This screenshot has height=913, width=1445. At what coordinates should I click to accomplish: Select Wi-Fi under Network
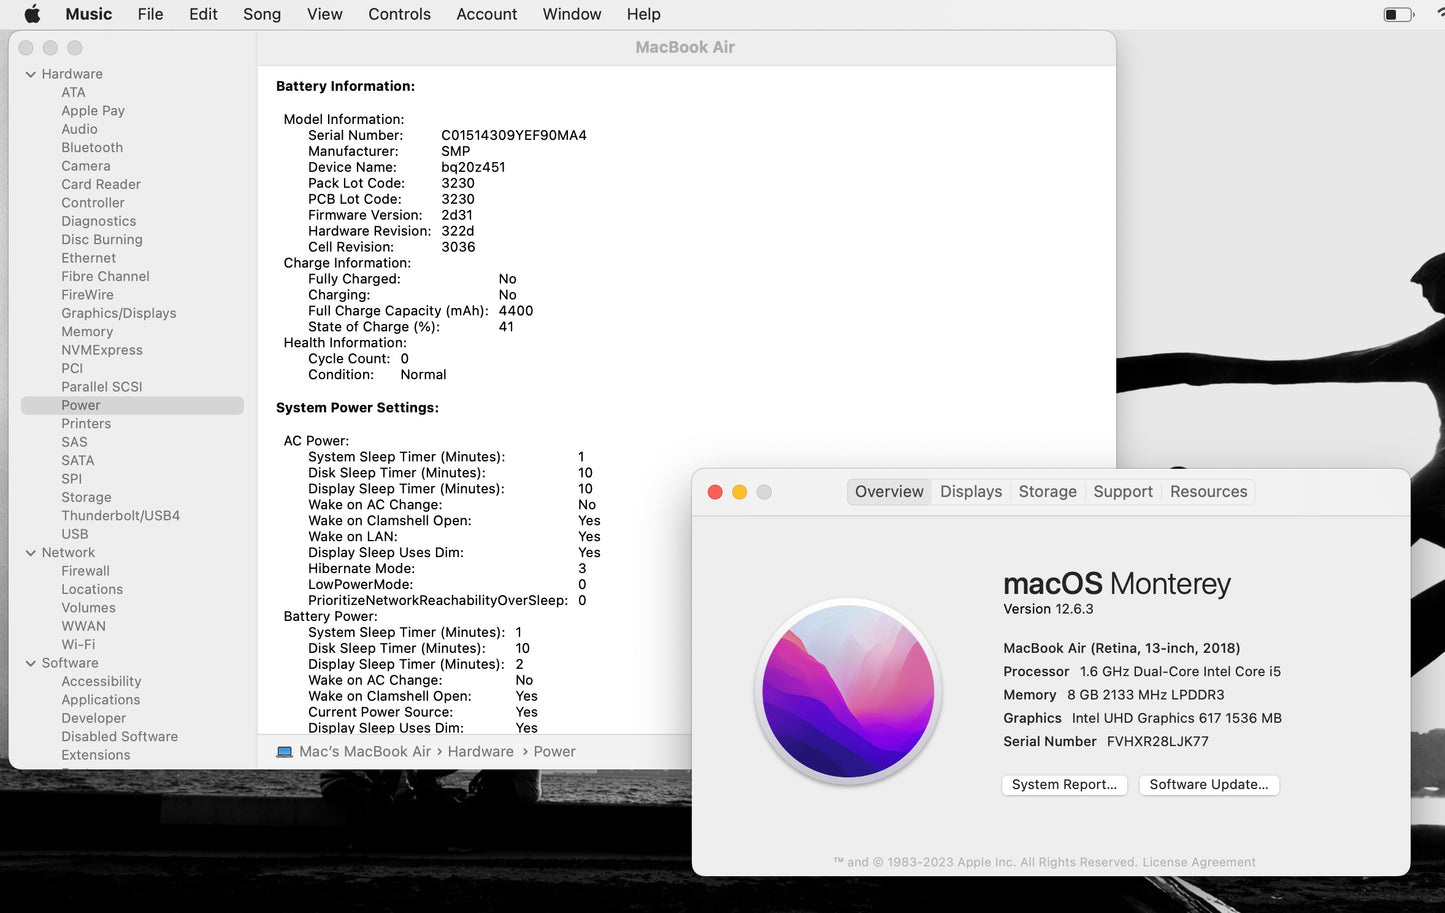click(78, 645)
